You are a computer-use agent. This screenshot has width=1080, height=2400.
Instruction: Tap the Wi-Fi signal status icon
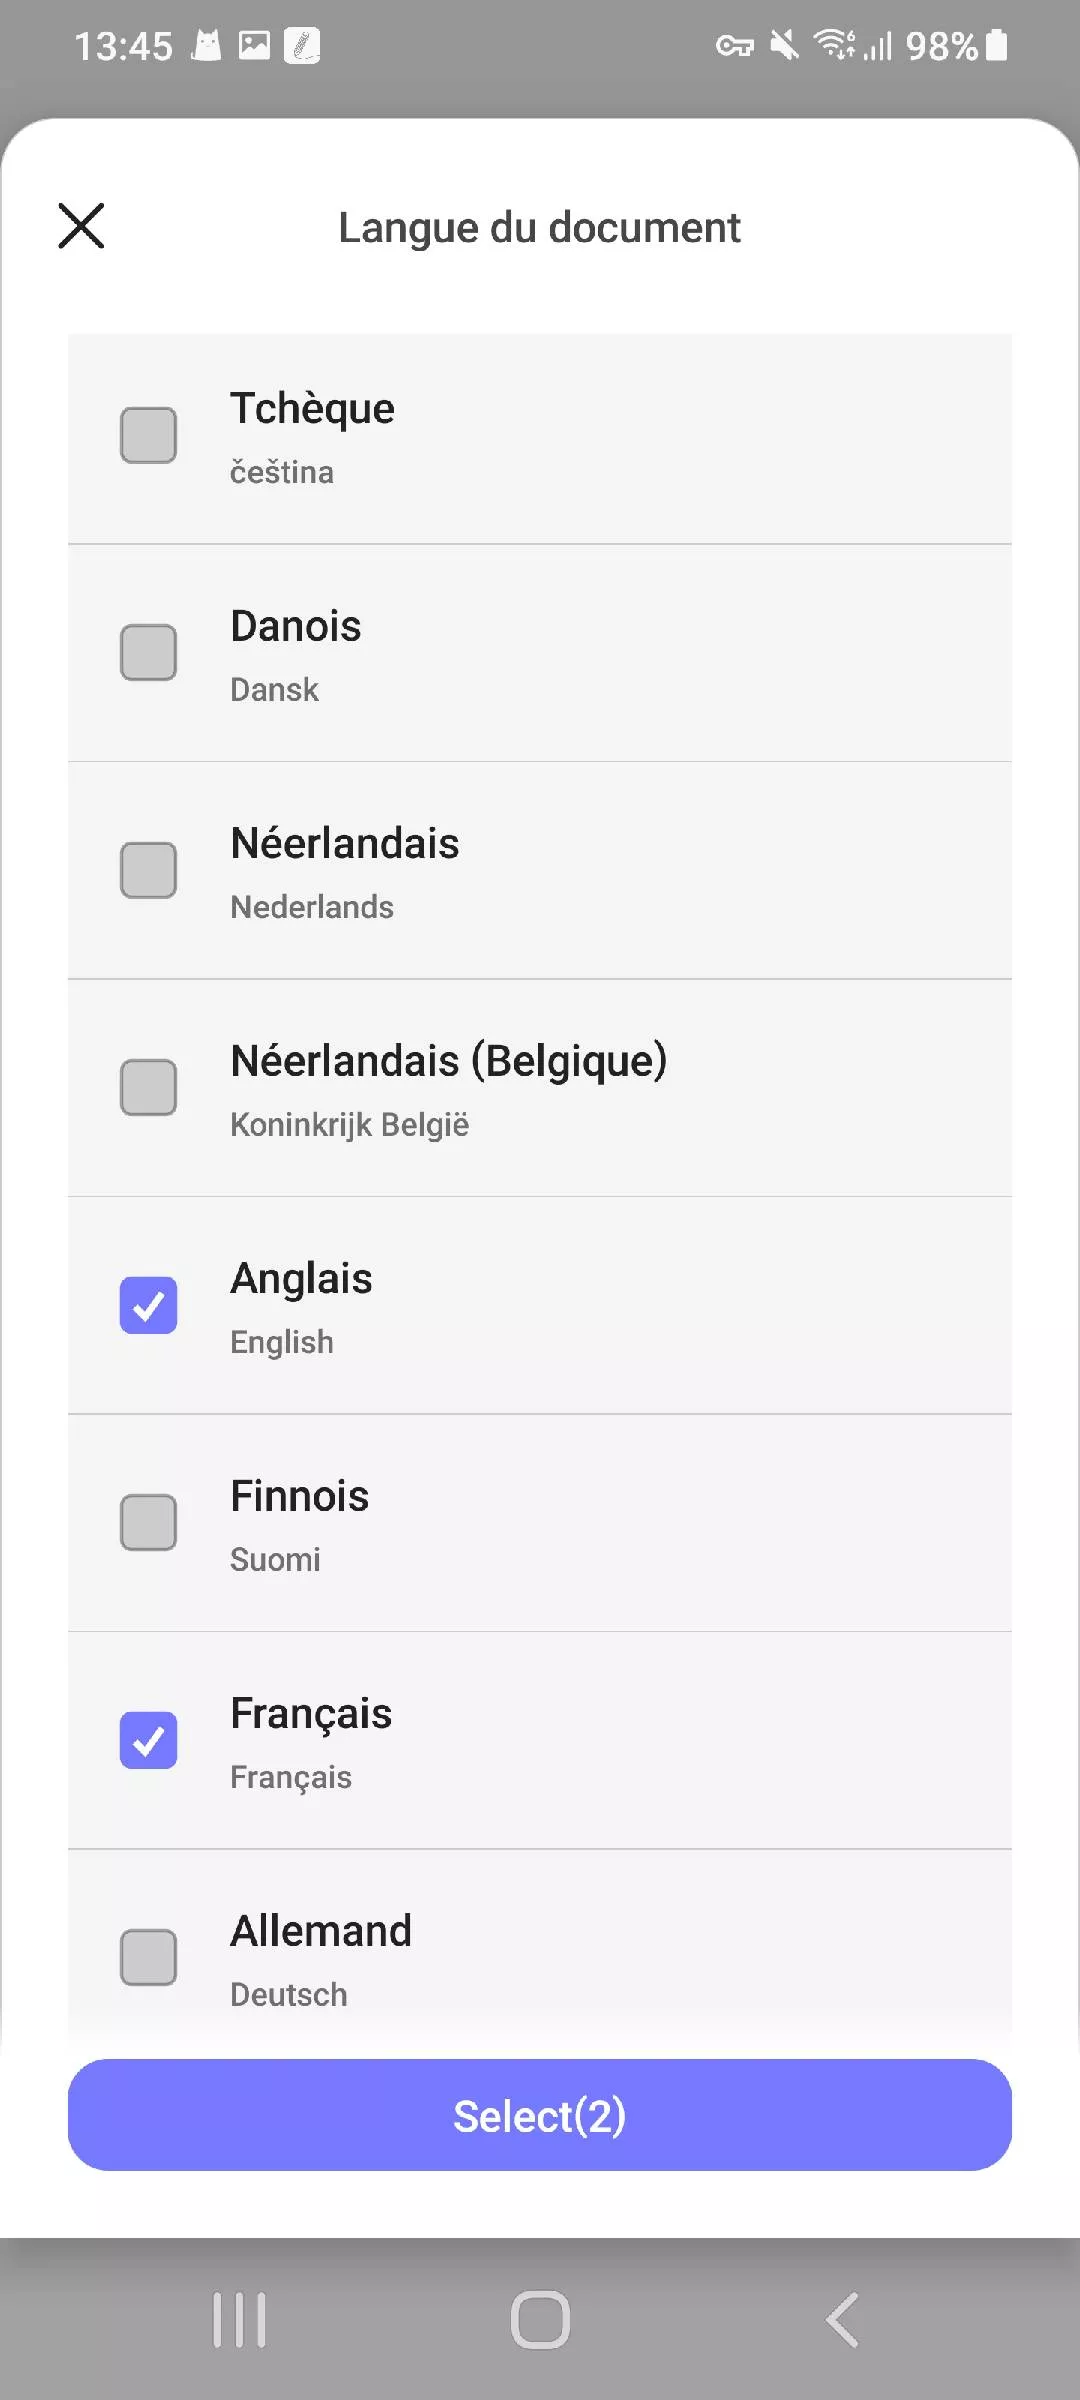pyautogui.click(x=833, y=45)
